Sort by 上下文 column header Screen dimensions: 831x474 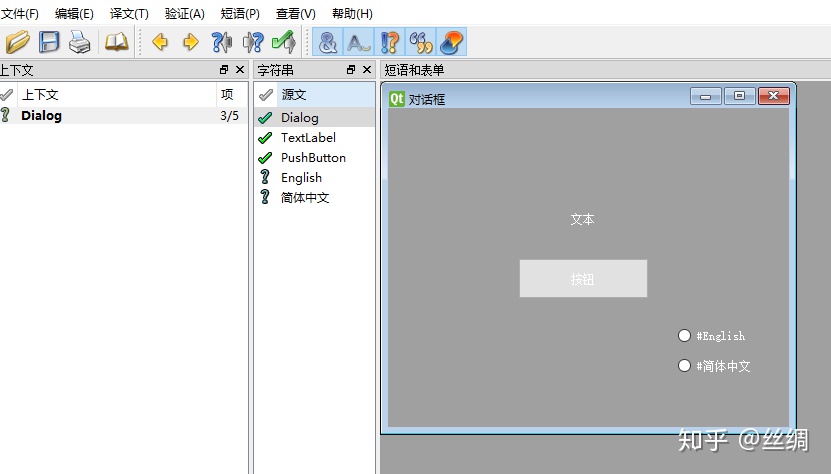pos(117,94)
